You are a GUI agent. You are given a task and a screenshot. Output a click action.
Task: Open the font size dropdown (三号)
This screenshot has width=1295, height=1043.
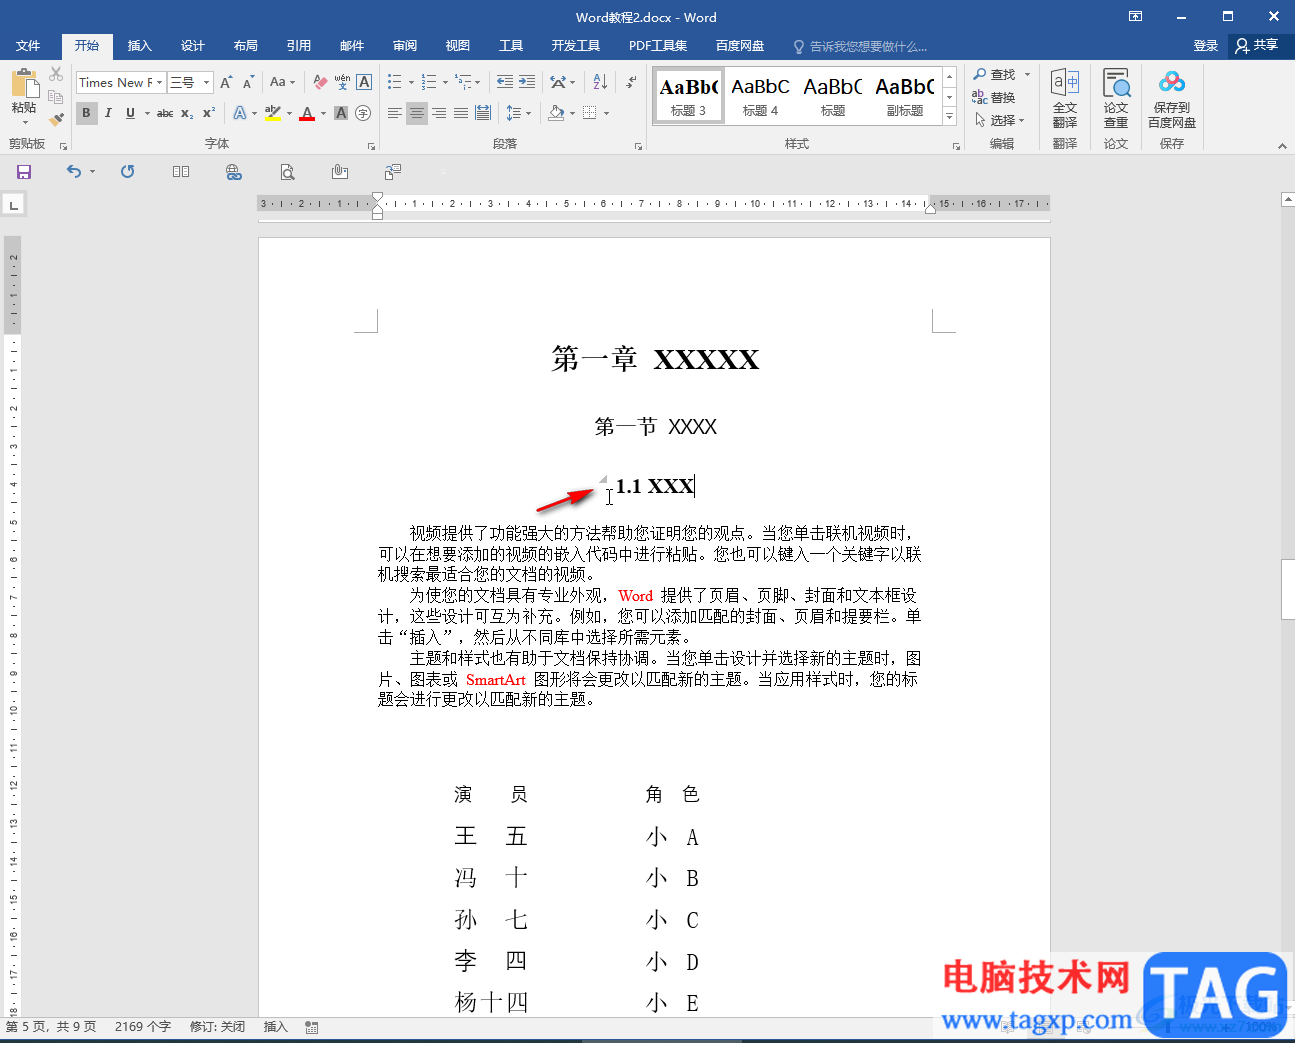coord(207,82)
